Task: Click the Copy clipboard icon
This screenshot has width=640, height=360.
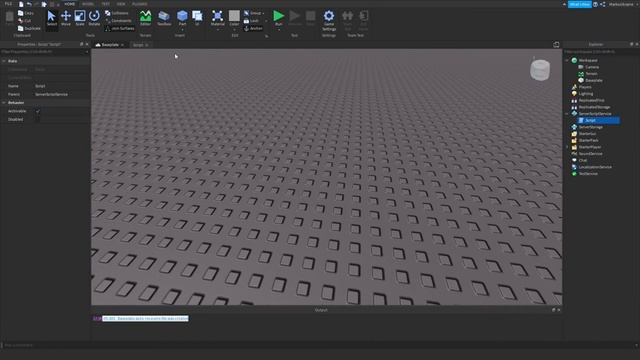Action: tap(20, 13)
